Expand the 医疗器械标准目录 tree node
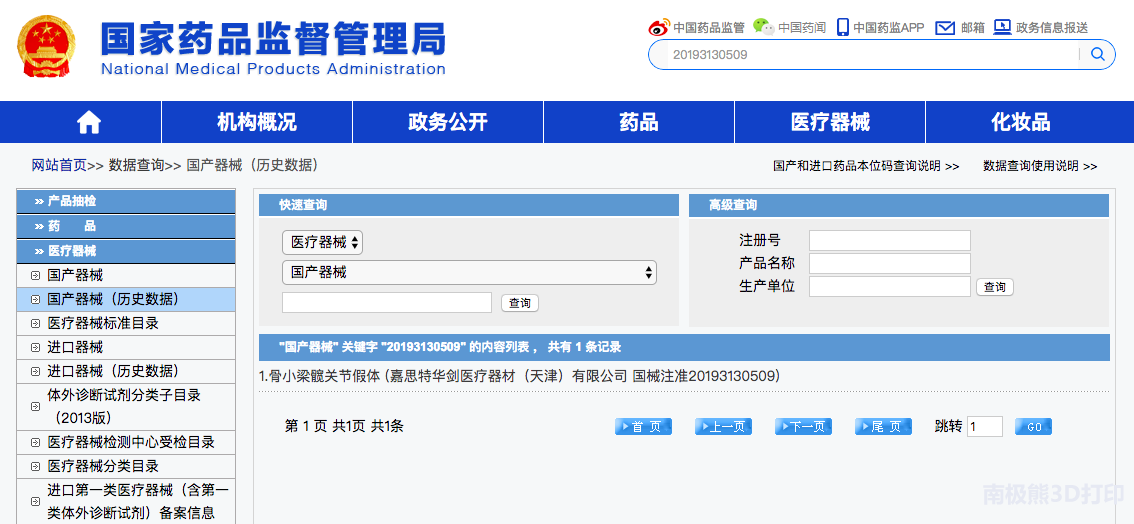This screenshot has width=1134, height=524. (x=36, y=323)
